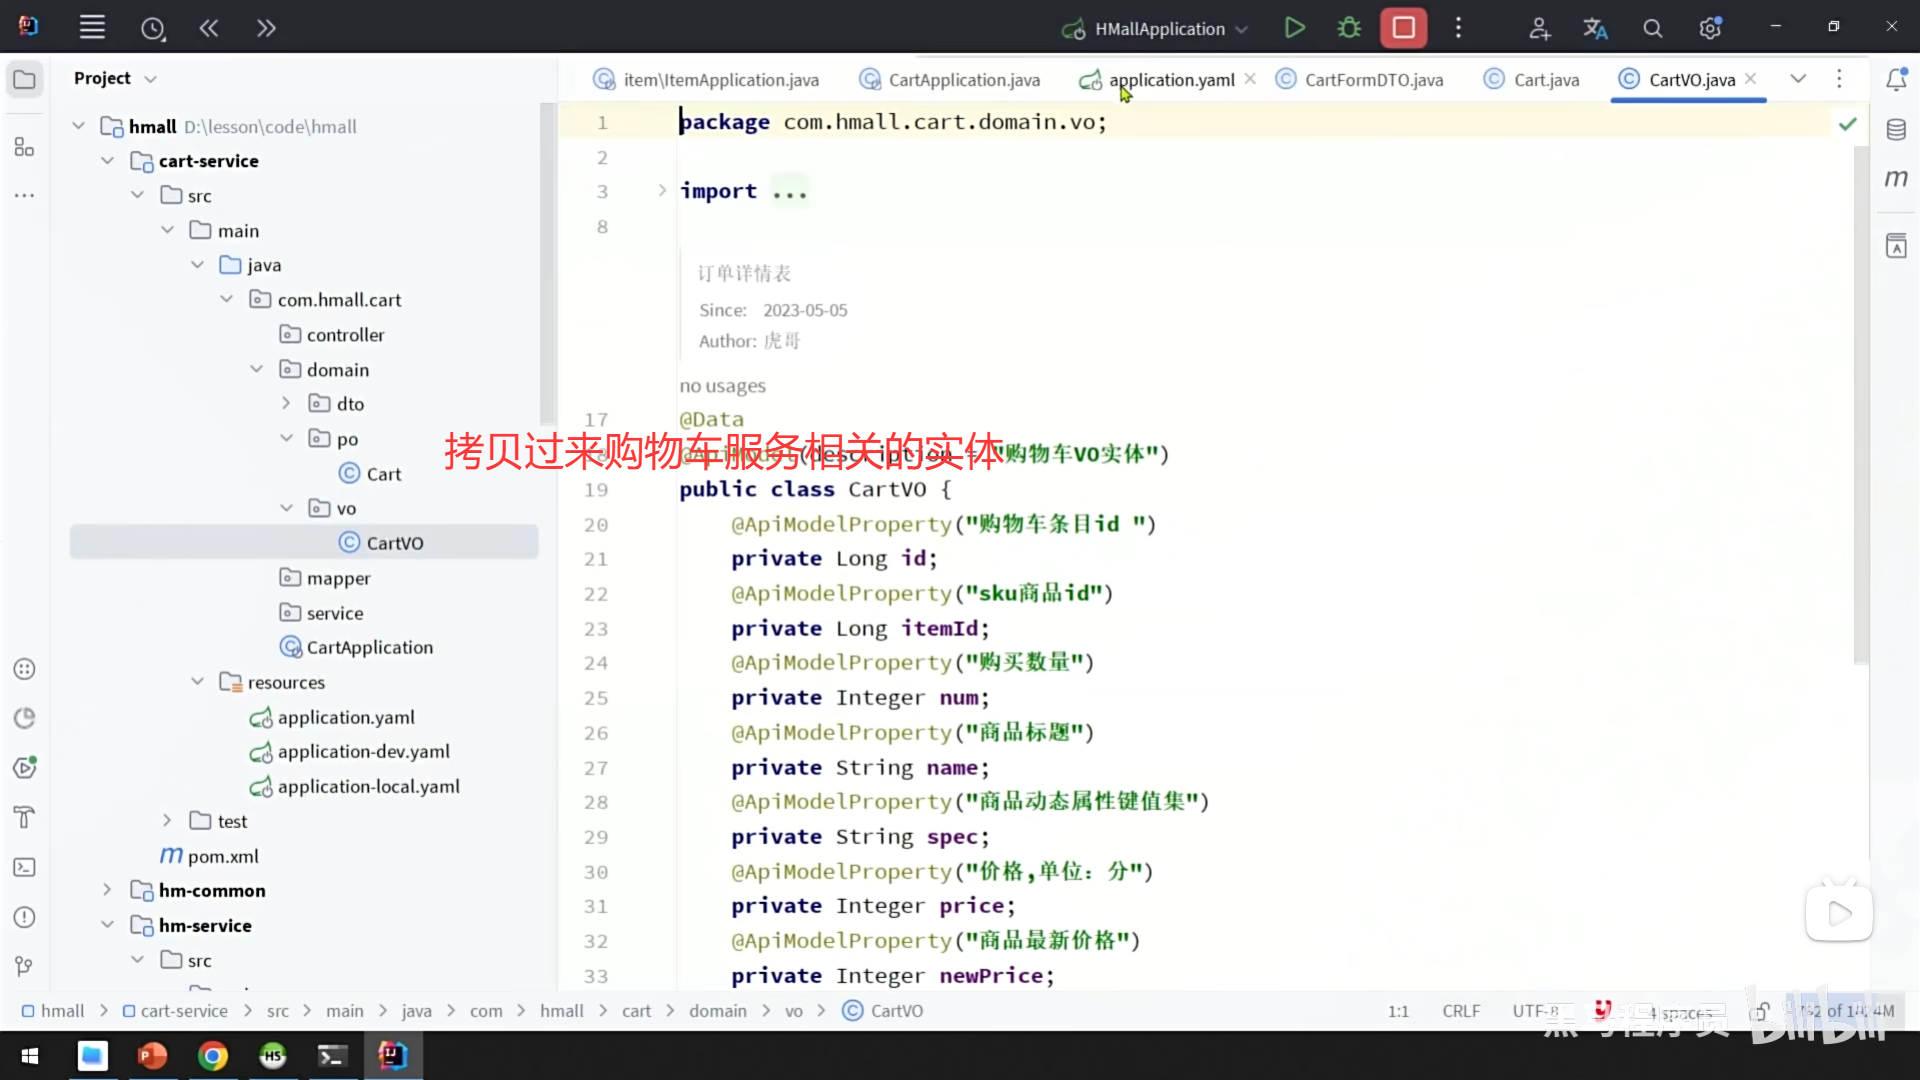The image size is (1920, 1080).
Task: Close the CartVO.java tab
Action: (1750, 79)
